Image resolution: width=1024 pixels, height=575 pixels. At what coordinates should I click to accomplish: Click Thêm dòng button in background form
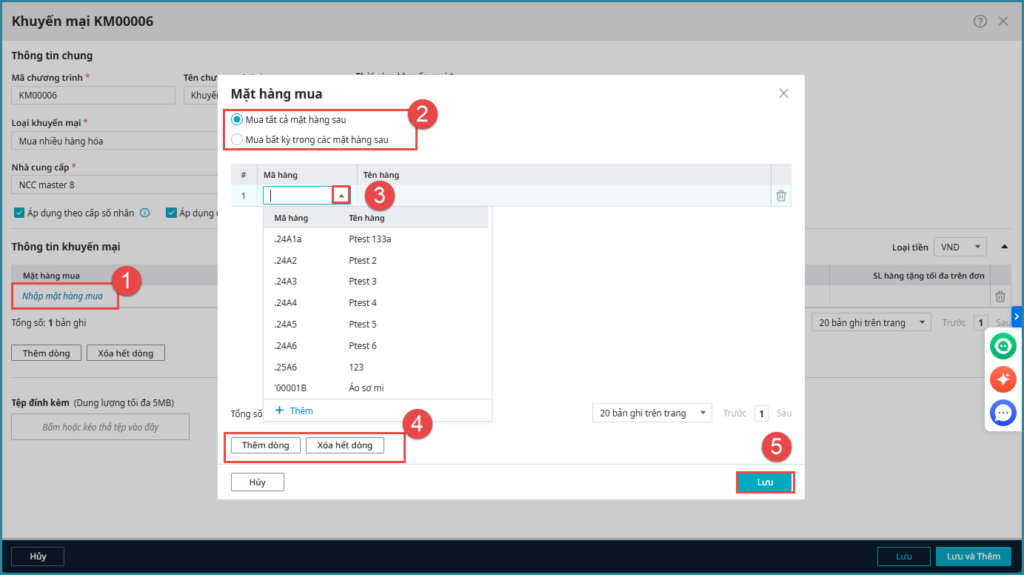coord(46,353)
